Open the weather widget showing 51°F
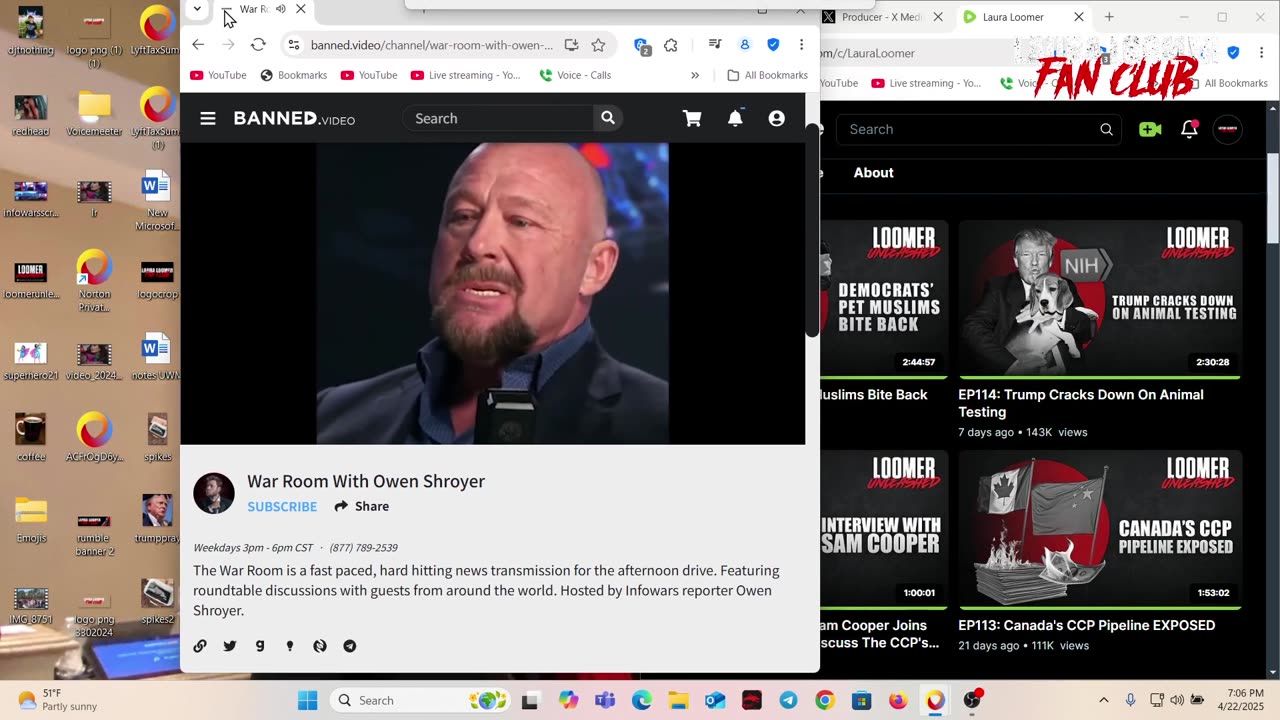The image size is (1280, 720). tap(58, 700)
